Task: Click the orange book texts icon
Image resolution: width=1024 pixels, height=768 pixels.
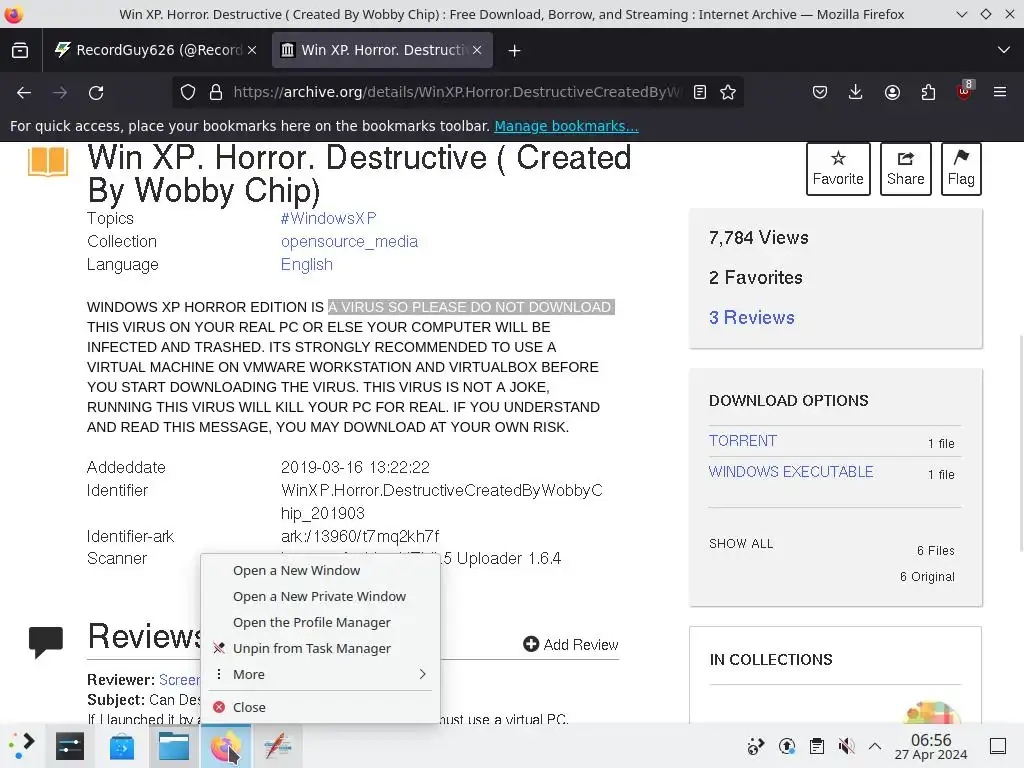Action: pyautogui.click(x=48, y=162)
